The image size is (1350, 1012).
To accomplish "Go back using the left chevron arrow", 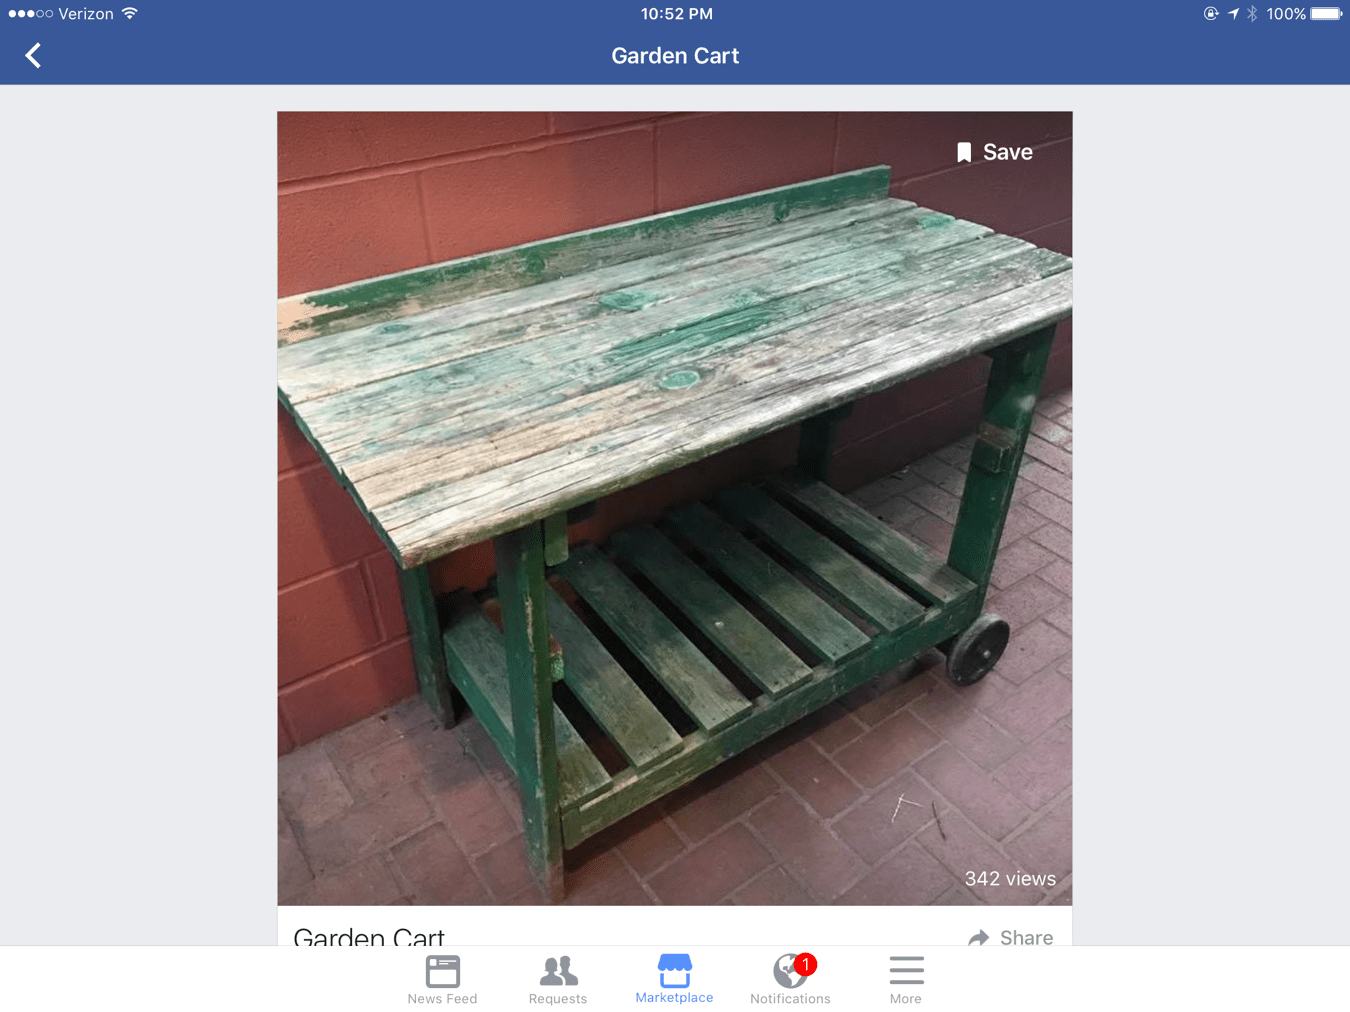I will coord(33,56).
